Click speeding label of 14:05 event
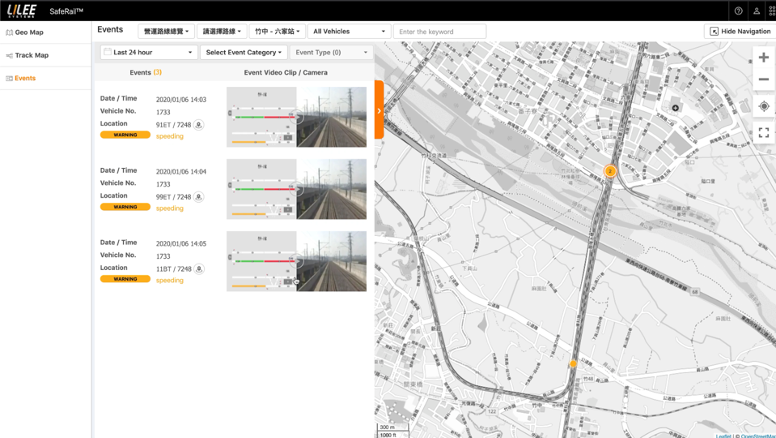 (x=170, y=280)
